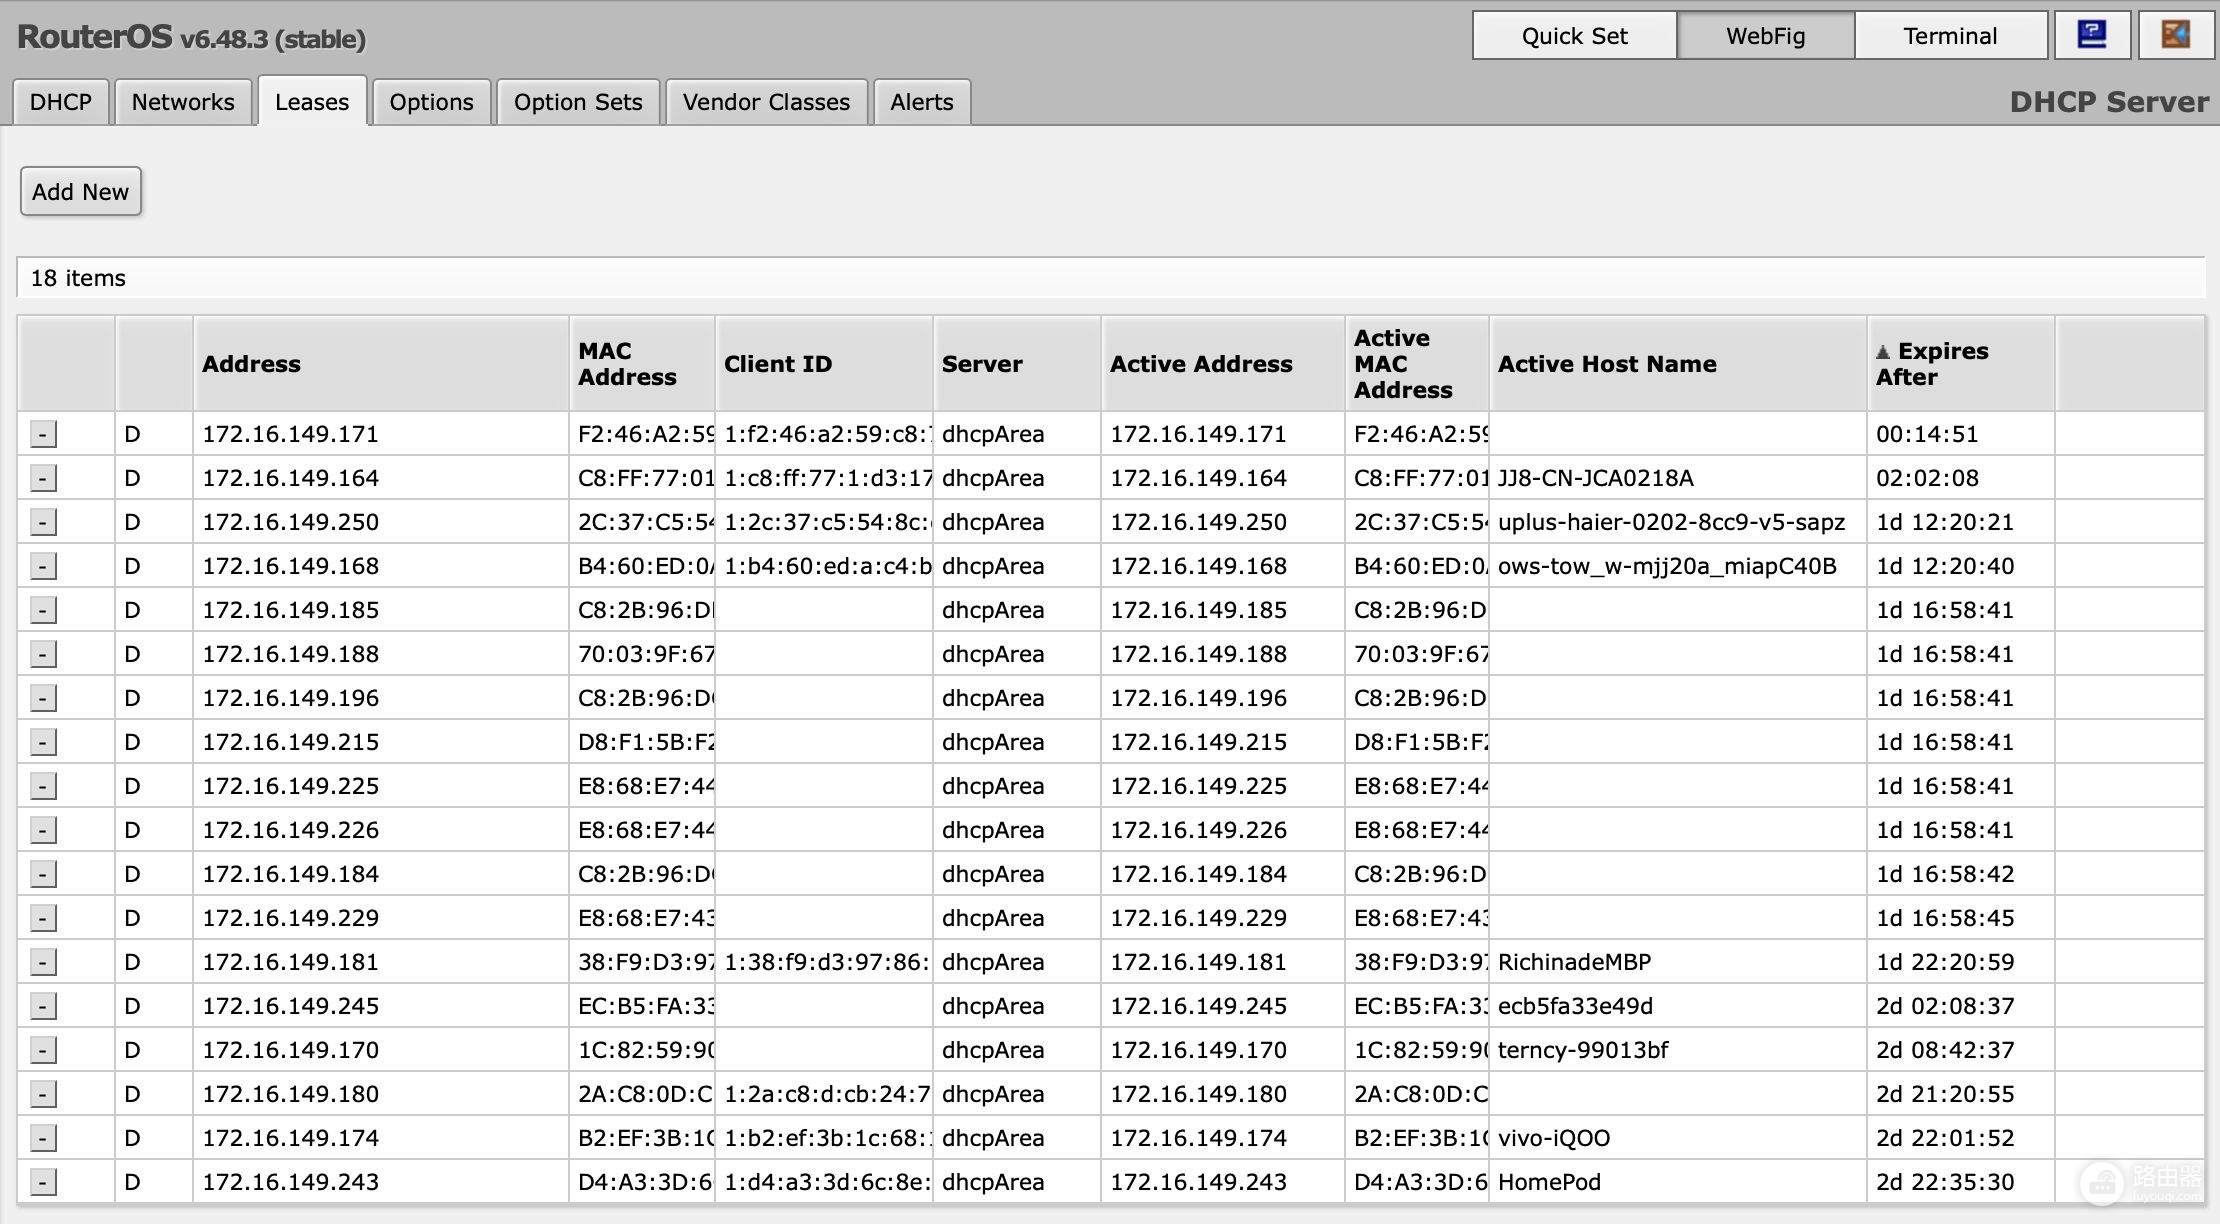Click minus button on vivo-iQOO row
Image resolution: width=2220 pixels, height=1224 pixels.
(x=43, y=1138)
